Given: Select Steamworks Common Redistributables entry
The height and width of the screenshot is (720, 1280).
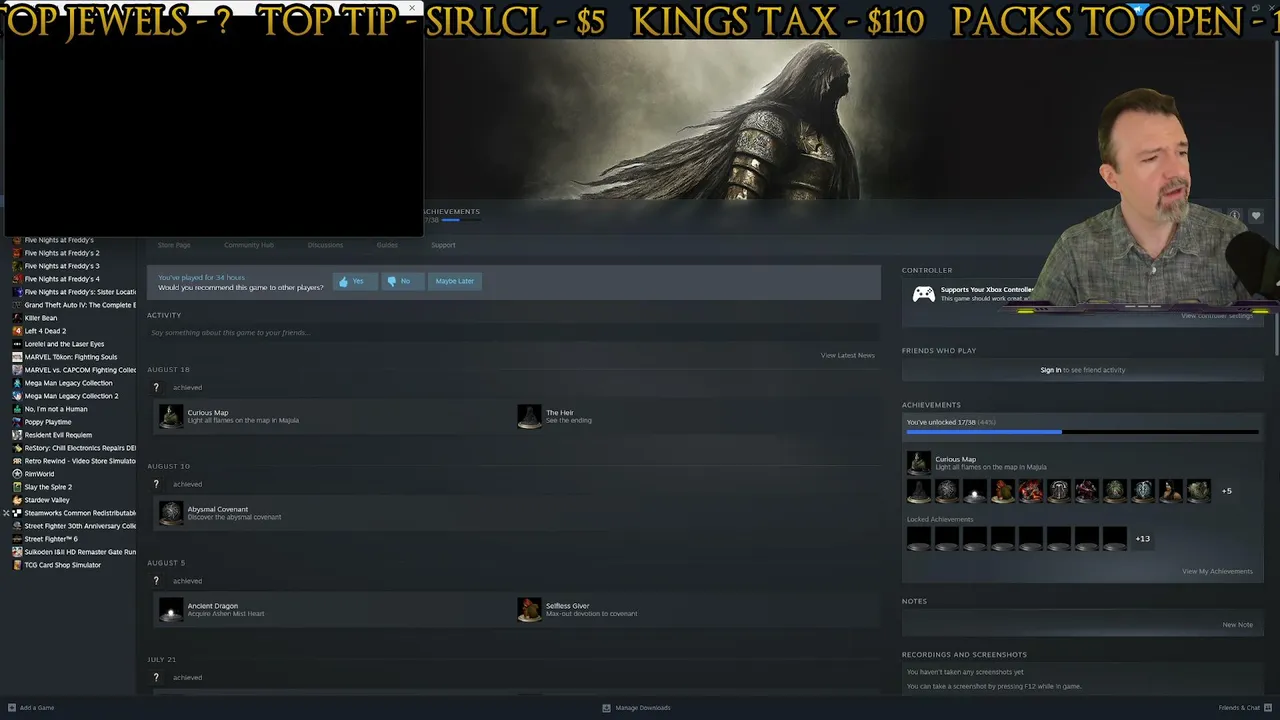Looking at the screenshot, I should click(x=73, y=513).
